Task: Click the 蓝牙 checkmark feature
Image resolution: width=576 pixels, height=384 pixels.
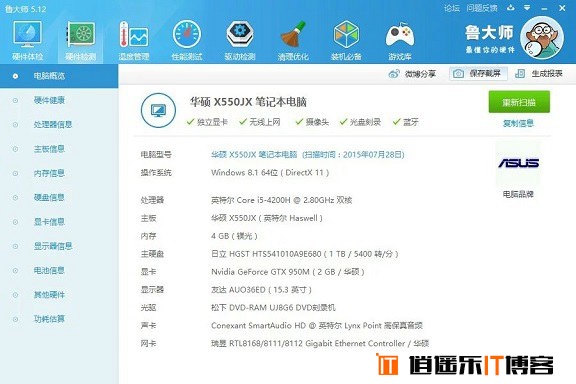Action: coord(405,122)
